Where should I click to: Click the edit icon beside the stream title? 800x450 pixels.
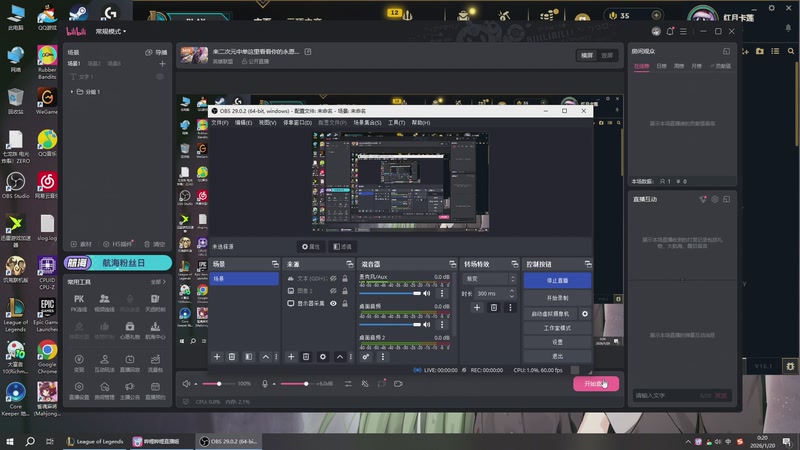pyautogui.click(x=308, y=52)
